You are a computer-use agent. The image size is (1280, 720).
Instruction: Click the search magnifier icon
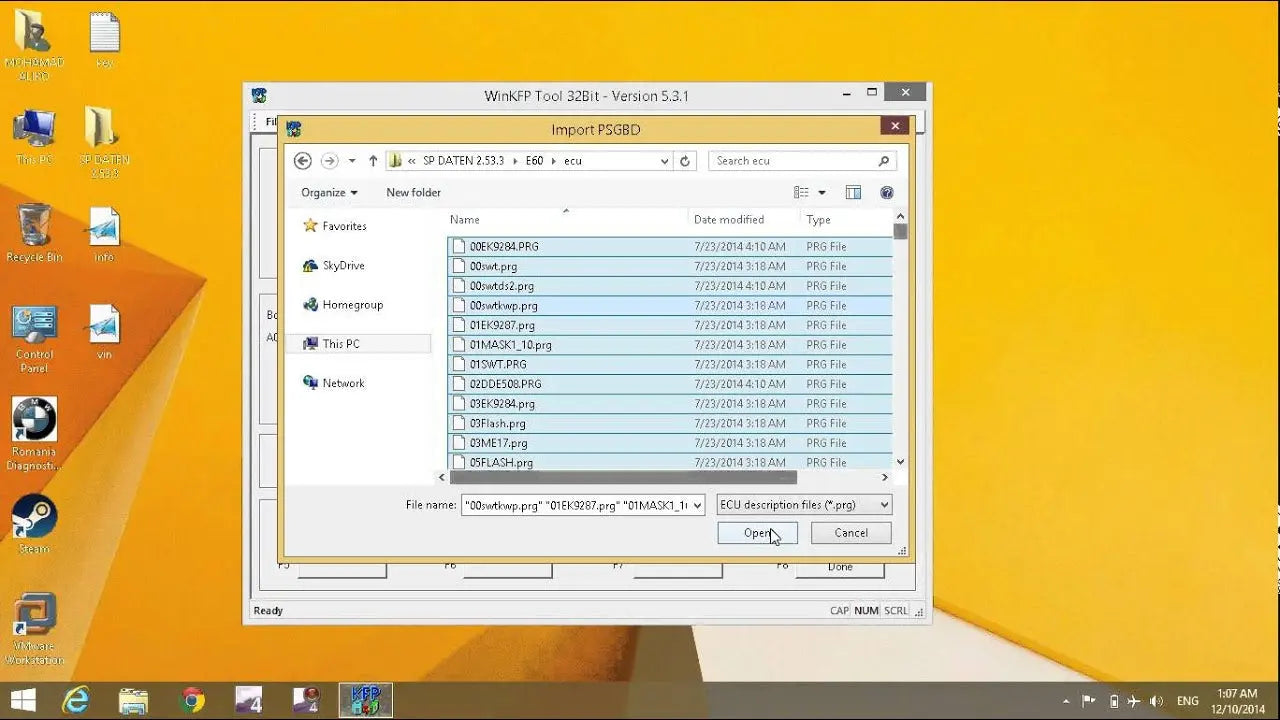point(884,160)
